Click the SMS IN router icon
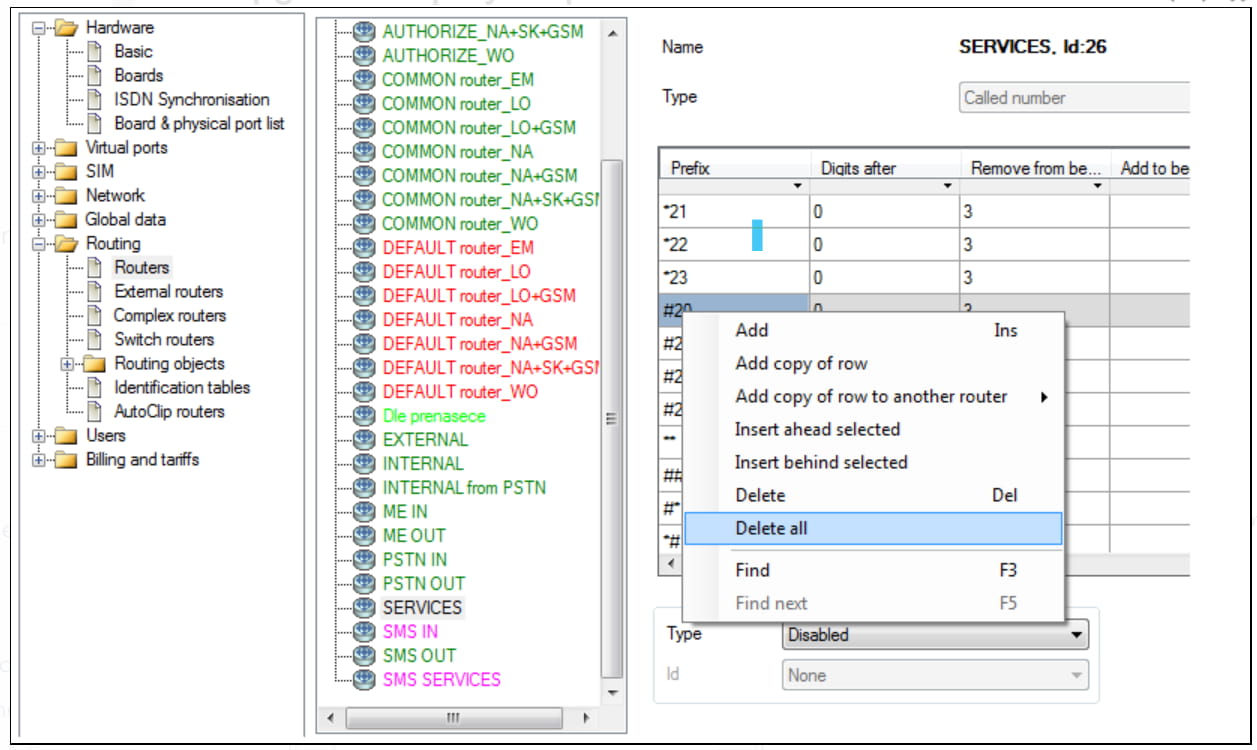 click(x=365, y=632)
